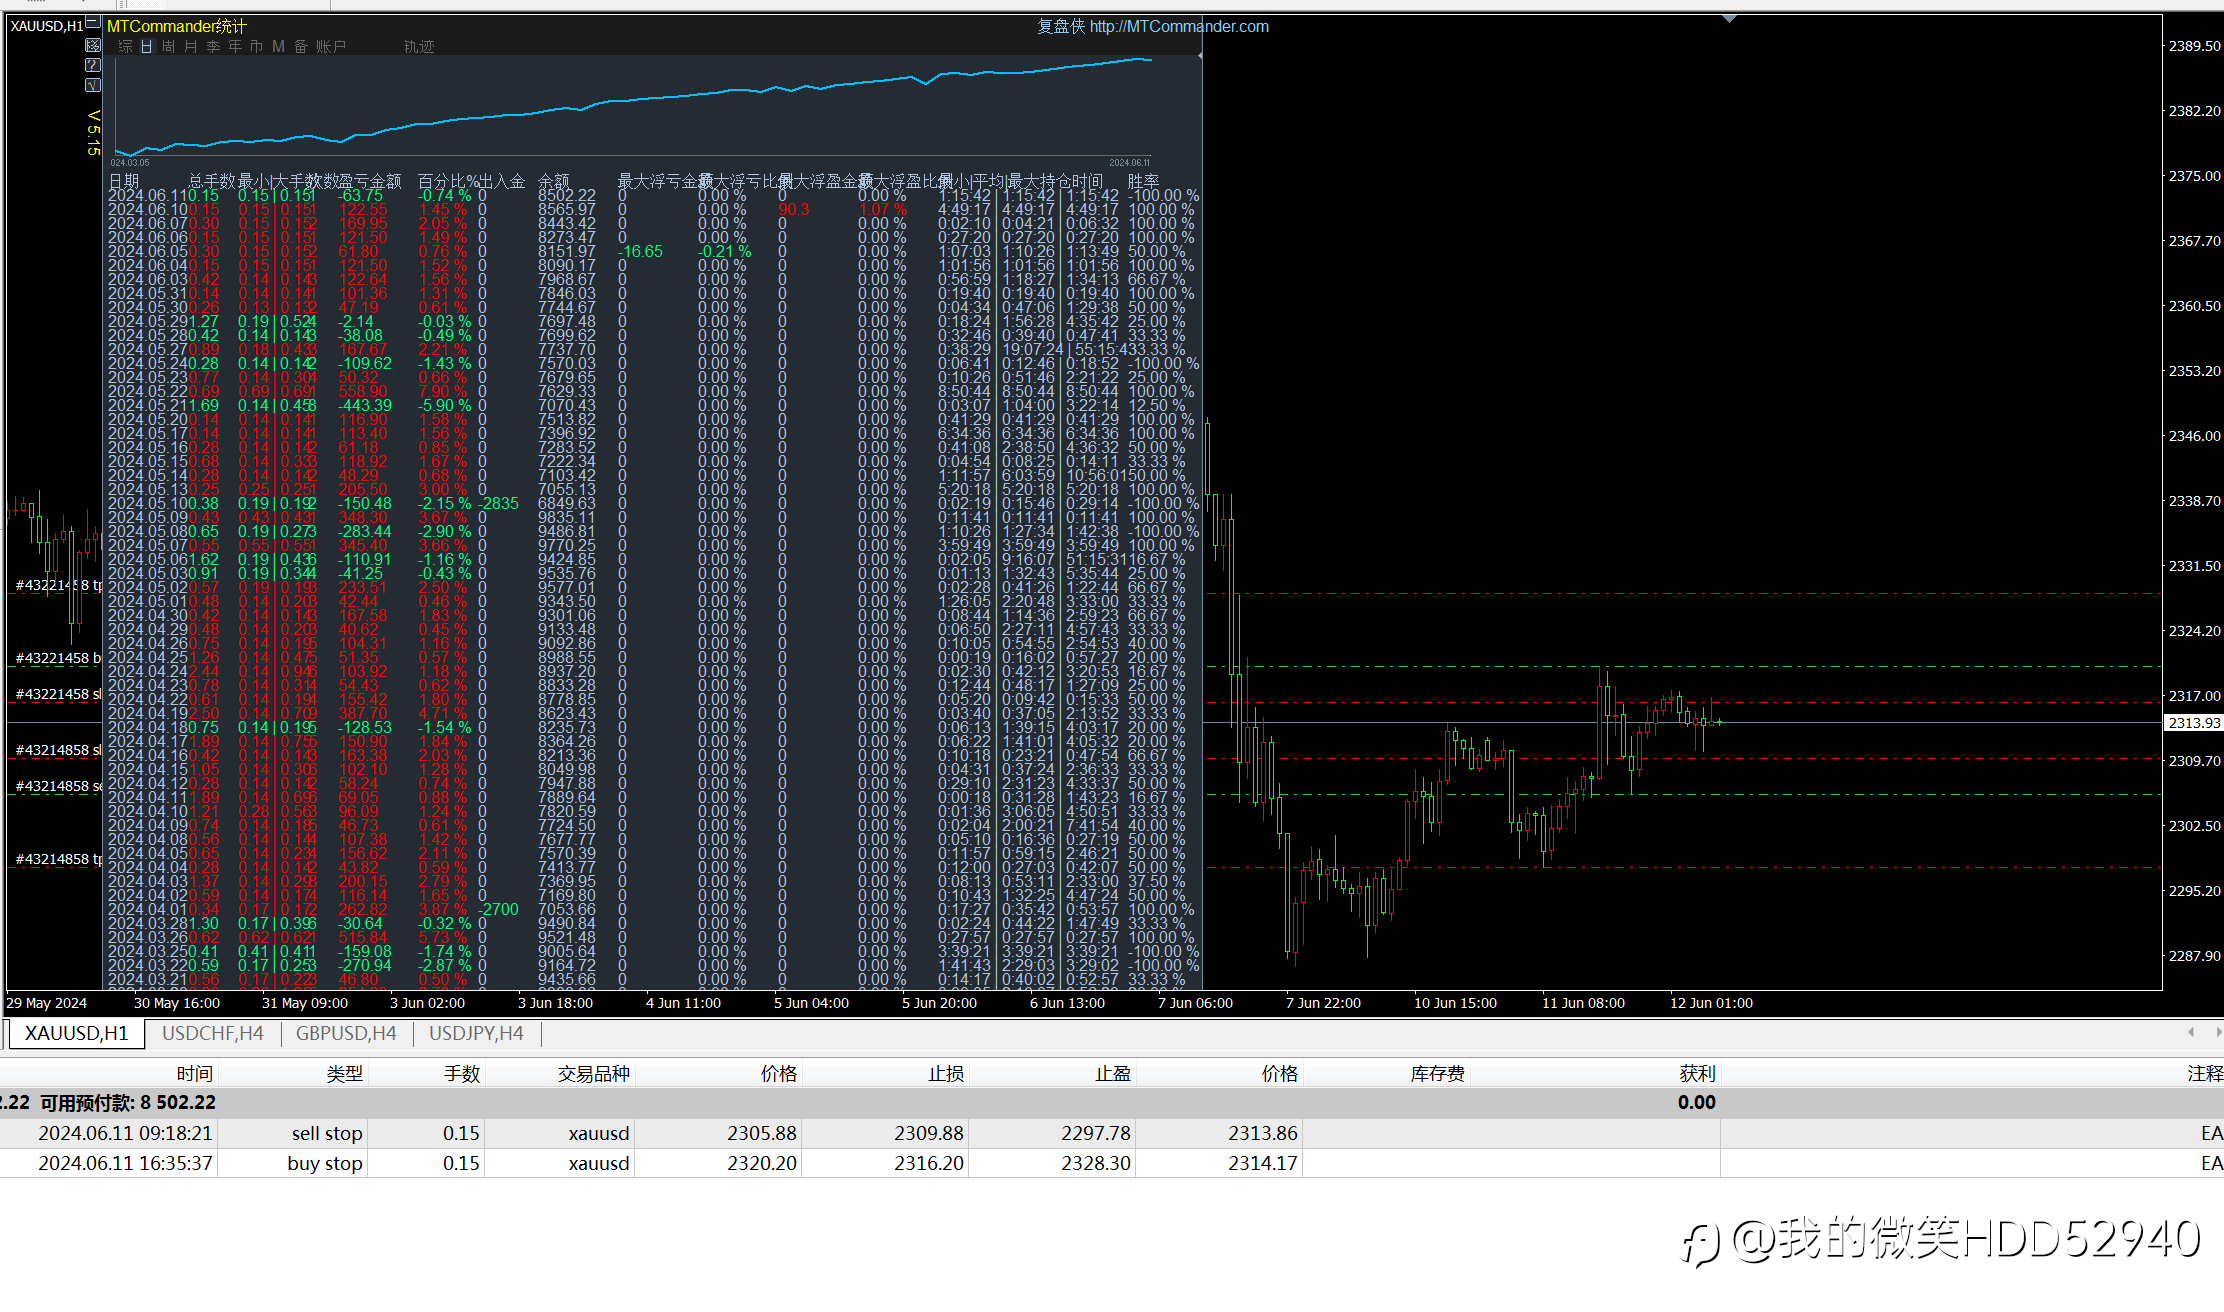The image size is (2224, 1312).
Task: Click the -2700 withdrawal value
Action: (x=499, y=910)
